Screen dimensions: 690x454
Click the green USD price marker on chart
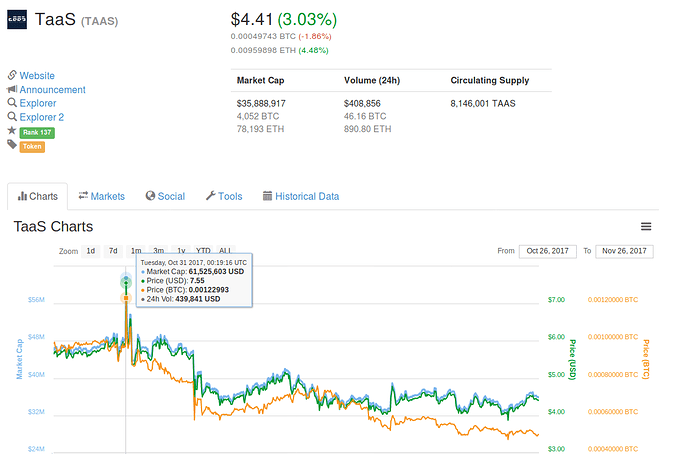[x=126, y=283]
